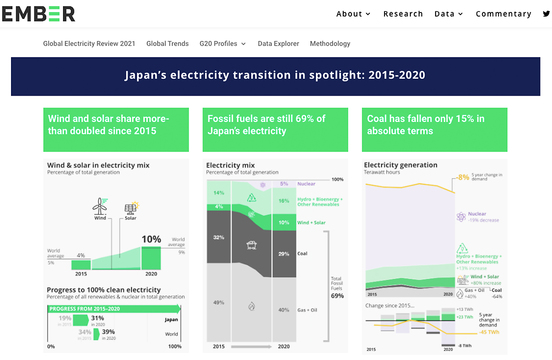Open the Global Trends page

tap(168, 44)
